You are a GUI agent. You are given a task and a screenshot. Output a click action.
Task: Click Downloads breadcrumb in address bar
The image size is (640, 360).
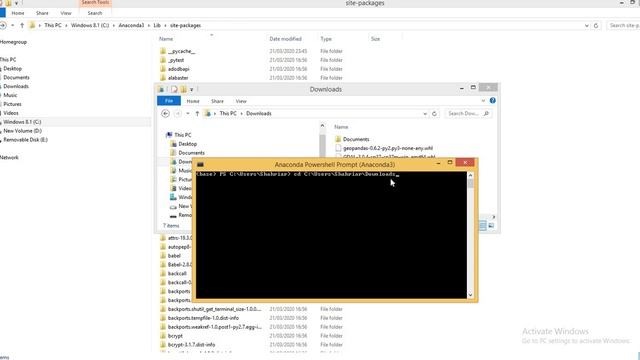tap(259, 113)
